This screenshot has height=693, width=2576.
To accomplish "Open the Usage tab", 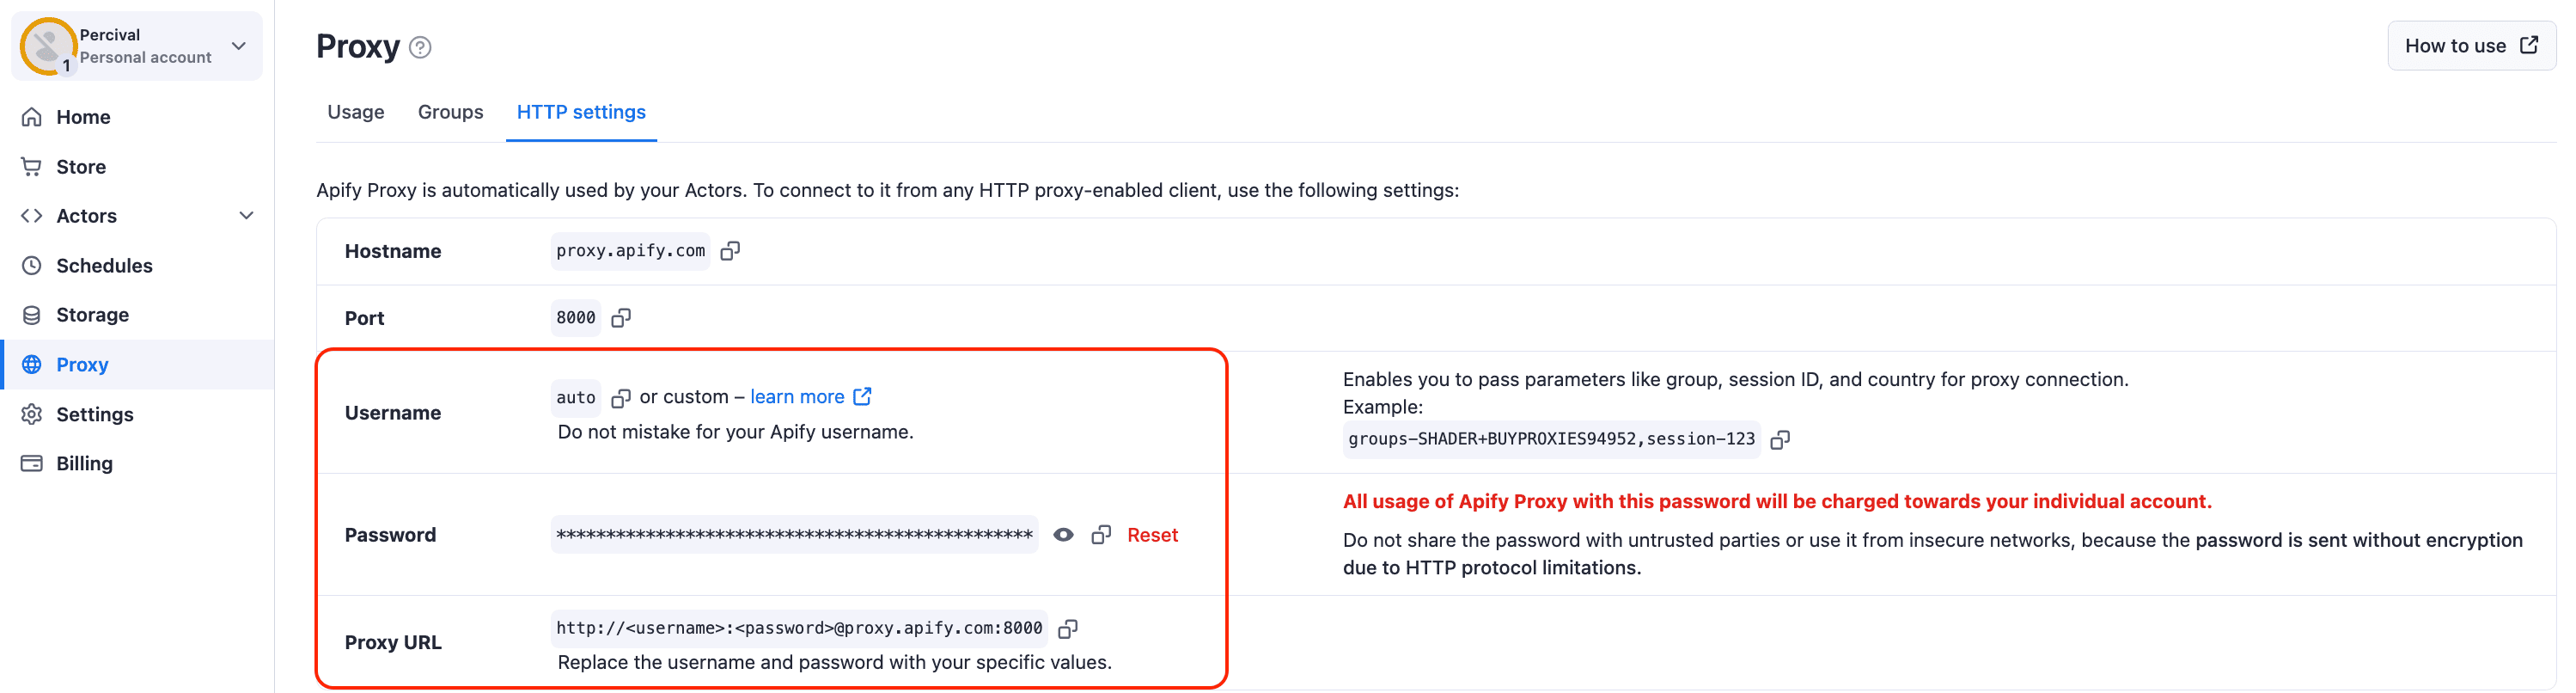I will pos(355,112).
